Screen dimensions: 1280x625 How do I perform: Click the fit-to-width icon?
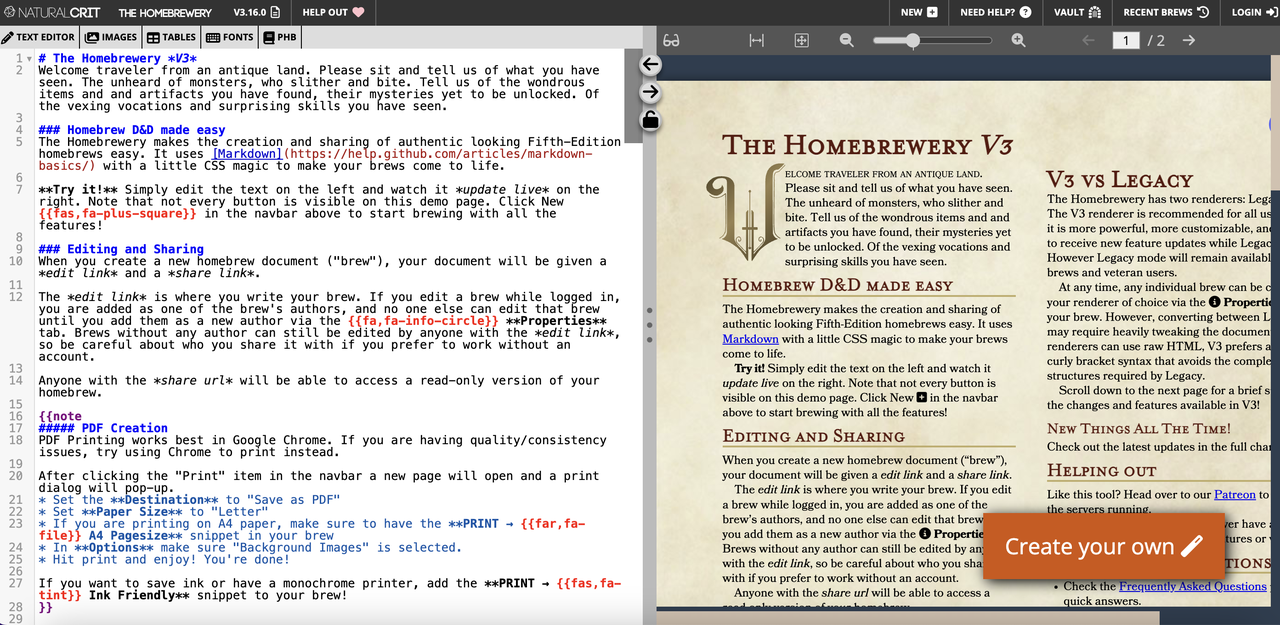[x=757, y=40]
